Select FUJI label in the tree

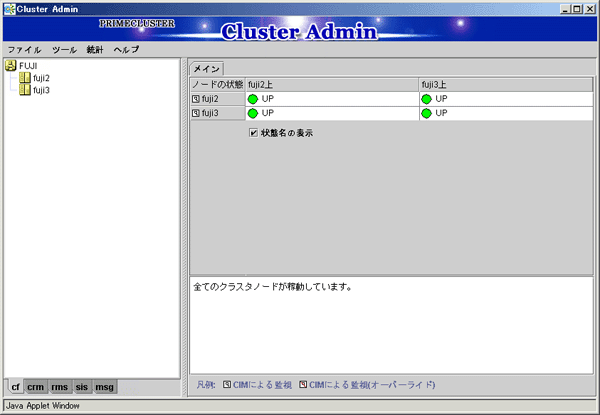click(x=28, y=66)
